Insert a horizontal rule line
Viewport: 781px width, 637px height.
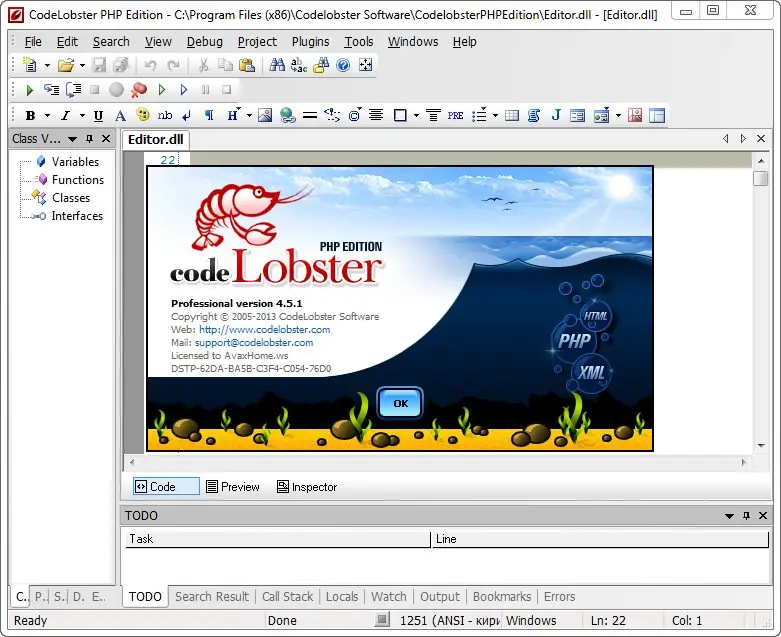(x=310, y=116)
